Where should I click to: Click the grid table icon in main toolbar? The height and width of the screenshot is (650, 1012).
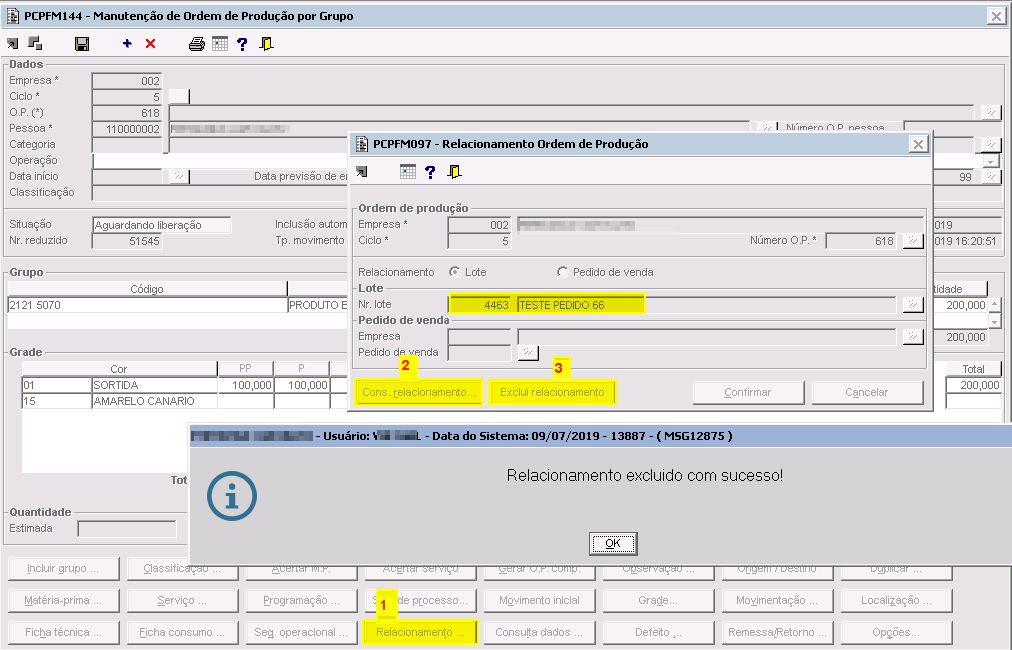220,44
